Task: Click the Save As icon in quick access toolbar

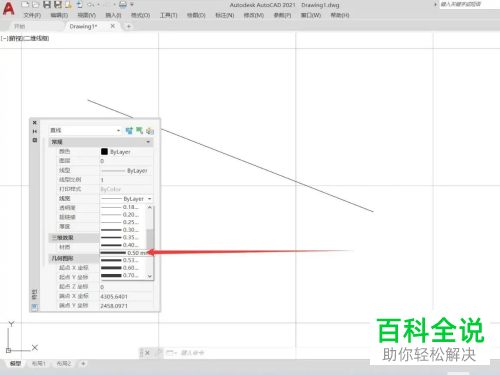Action: tap(58, 4)
